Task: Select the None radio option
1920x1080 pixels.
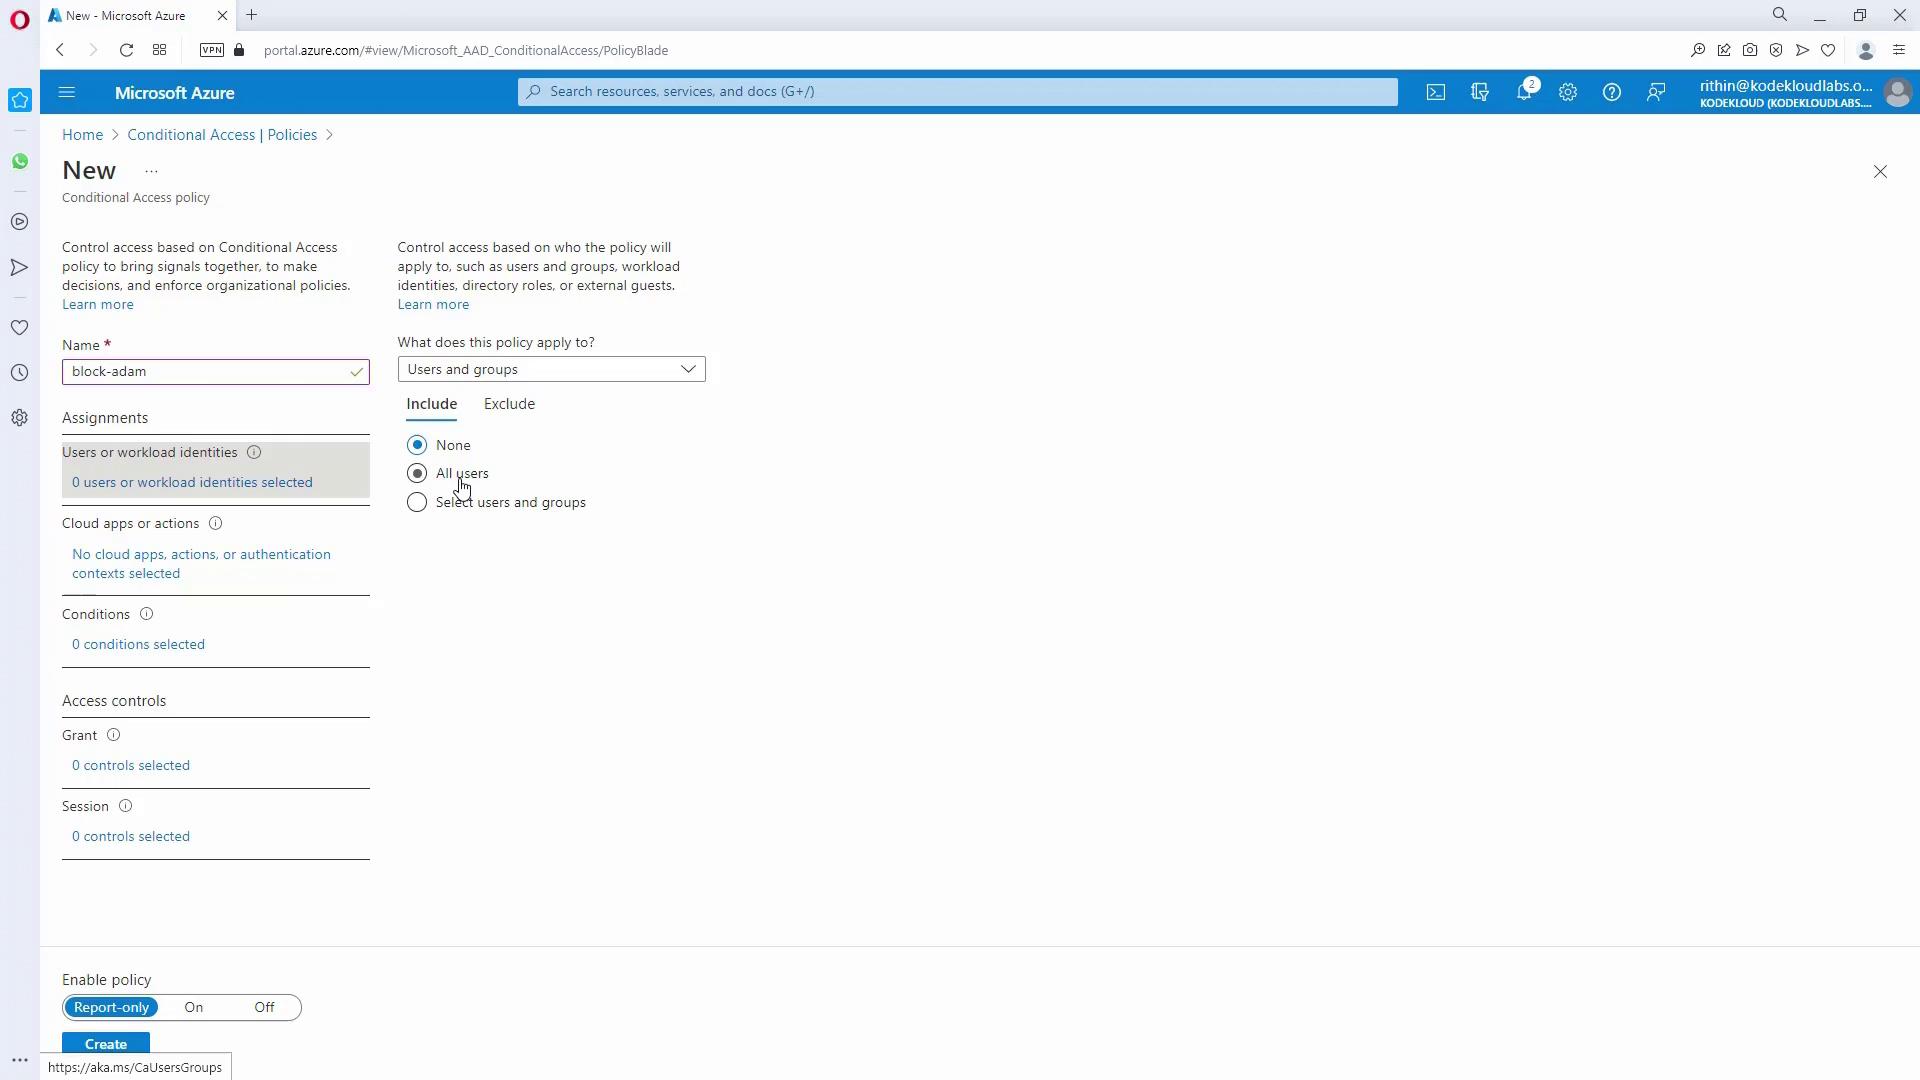Action: (x=417, y=445)
